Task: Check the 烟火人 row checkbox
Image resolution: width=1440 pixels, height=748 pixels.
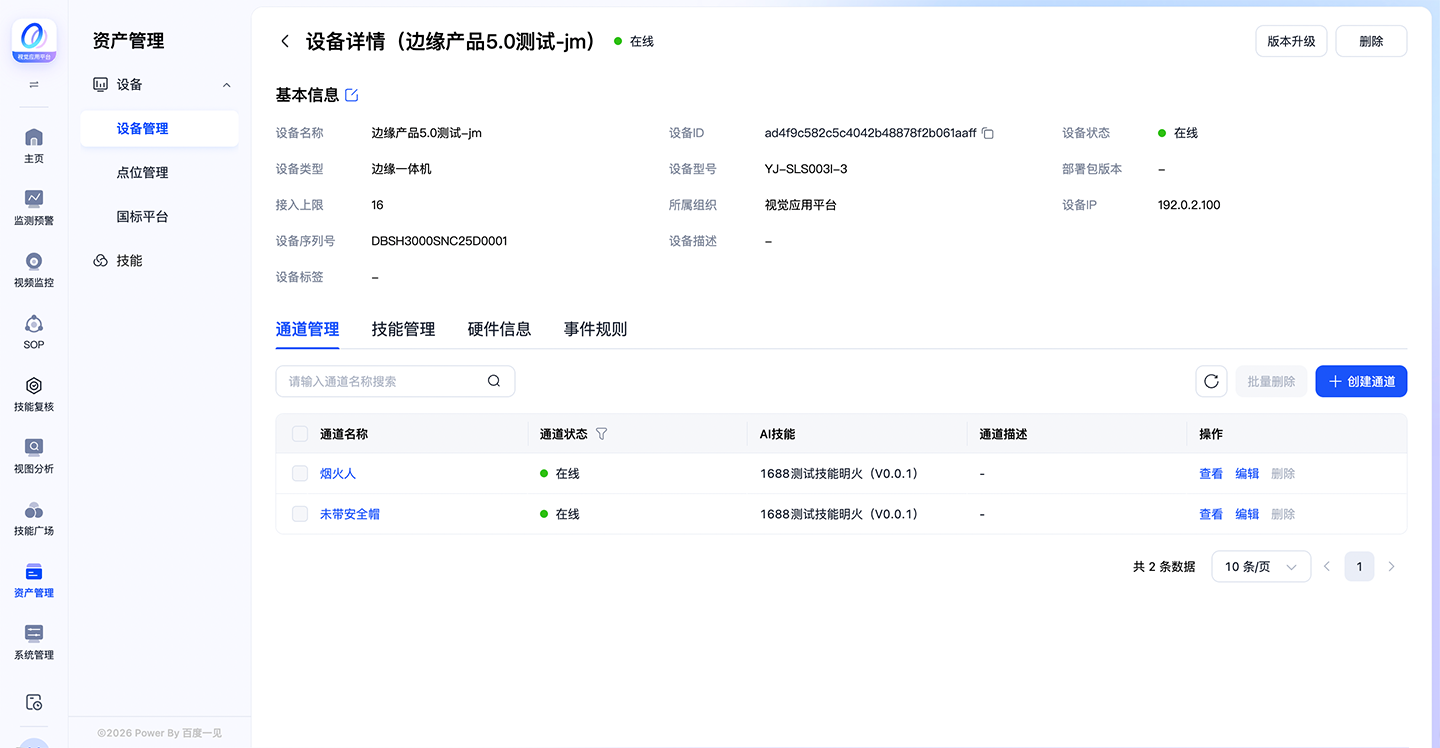Action: [300, 474]
